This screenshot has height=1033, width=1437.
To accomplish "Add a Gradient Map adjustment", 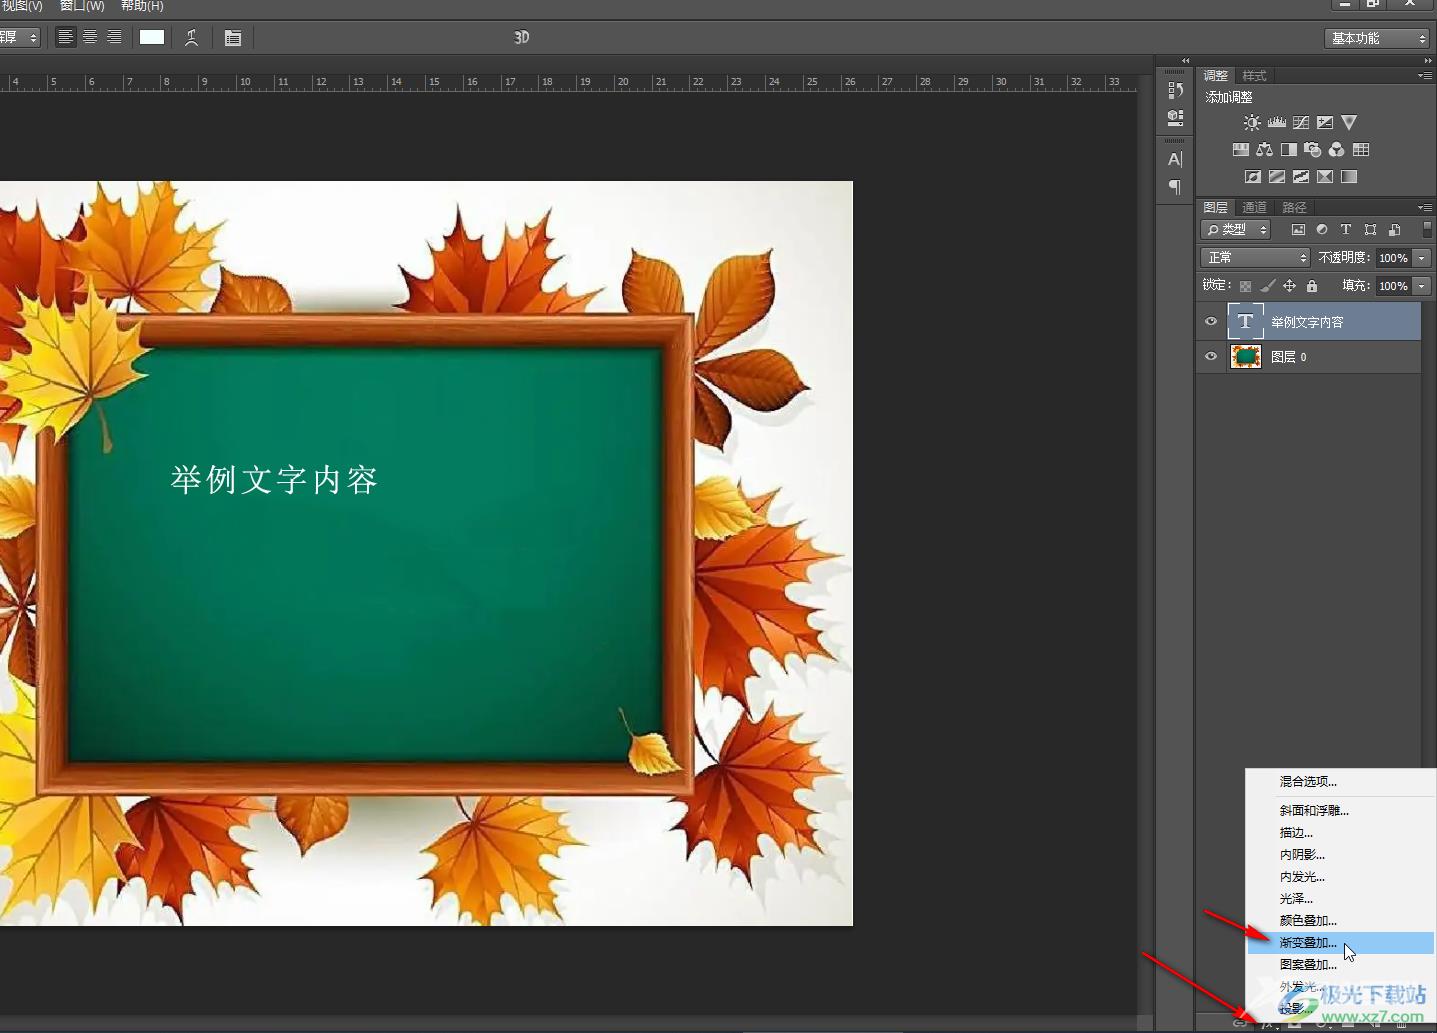I will 1349,176.
